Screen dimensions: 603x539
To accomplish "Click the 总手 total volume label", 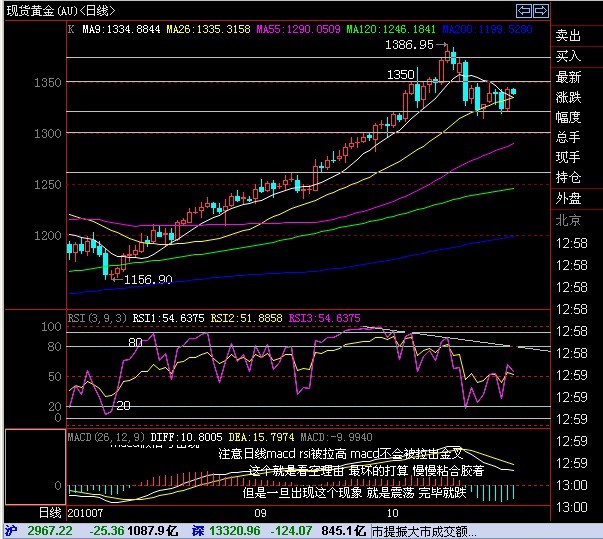I will click(x=568, y=137).
